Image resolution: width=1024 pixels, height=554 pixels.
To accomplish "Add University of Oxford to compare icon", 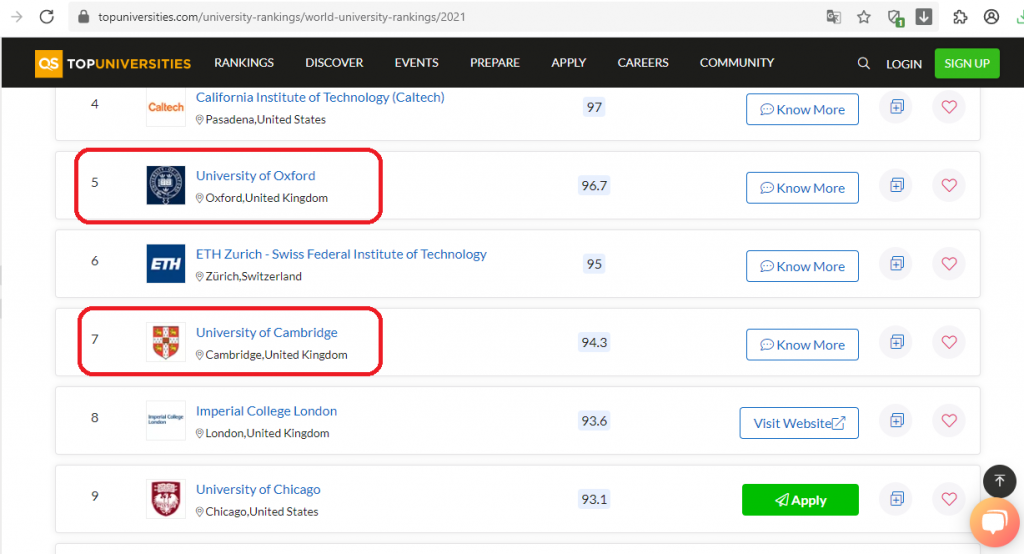I will [x=897, y=185].
